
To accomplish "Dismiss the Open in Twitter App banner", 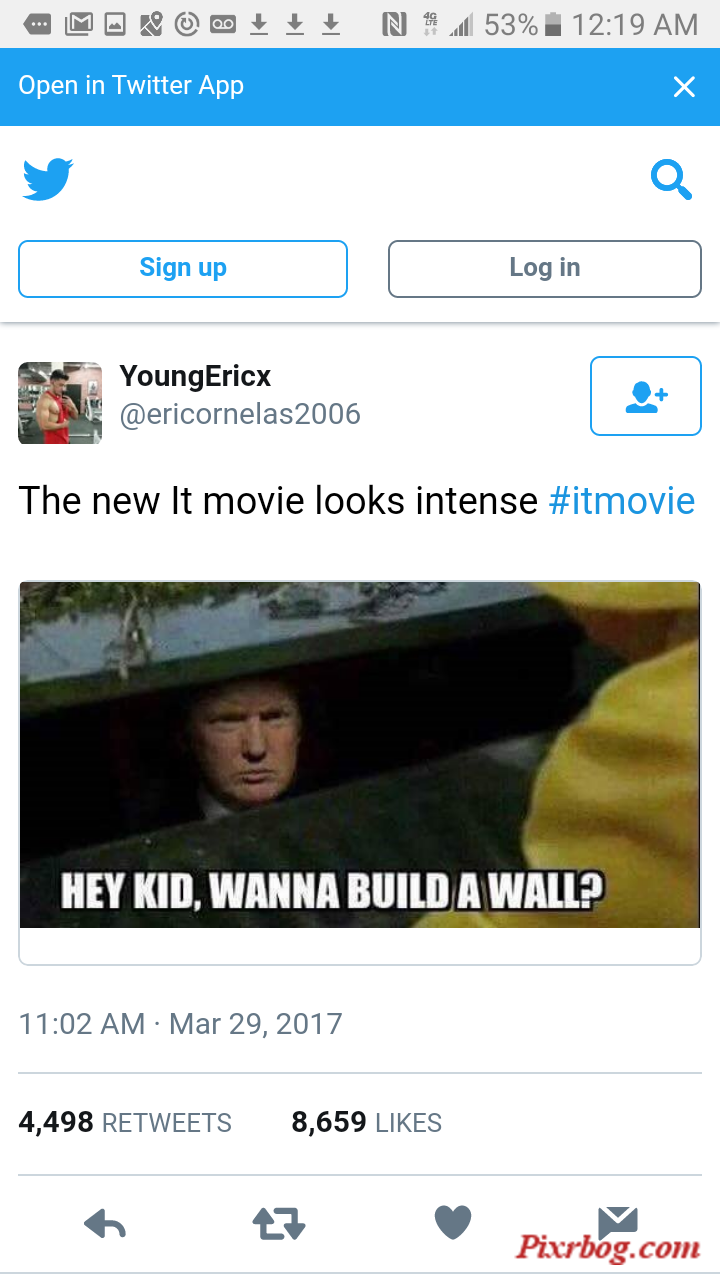I will pyautogui.click(x=684, y=87).
